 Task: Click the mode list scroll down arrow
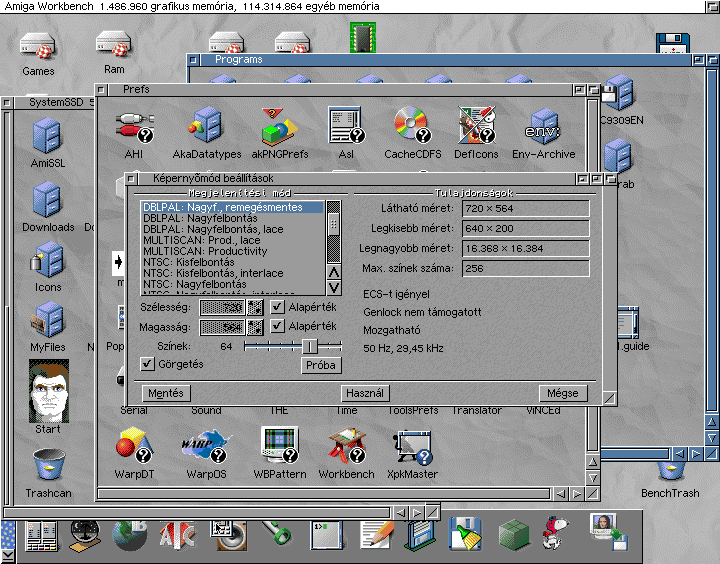334,287
